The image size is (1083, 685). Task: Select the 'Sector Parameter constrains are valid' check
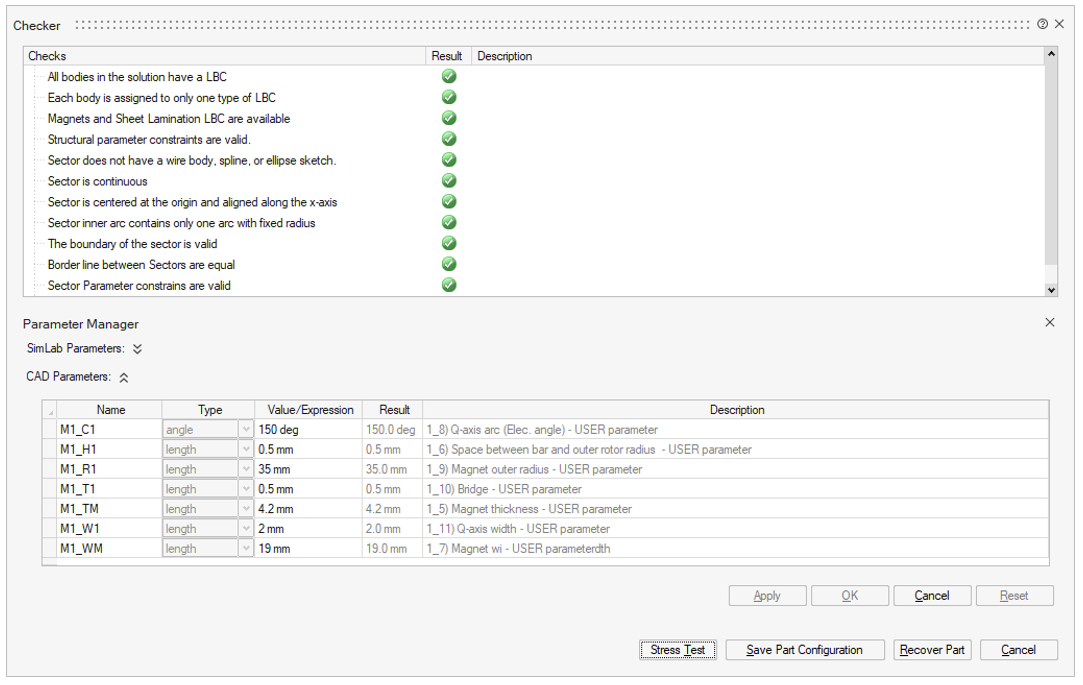pyautogui.click(x=139, y=286)
